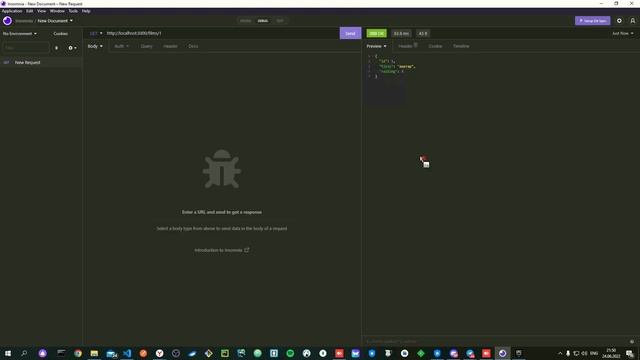Switch to the Debug view toggle

(263, 21)
